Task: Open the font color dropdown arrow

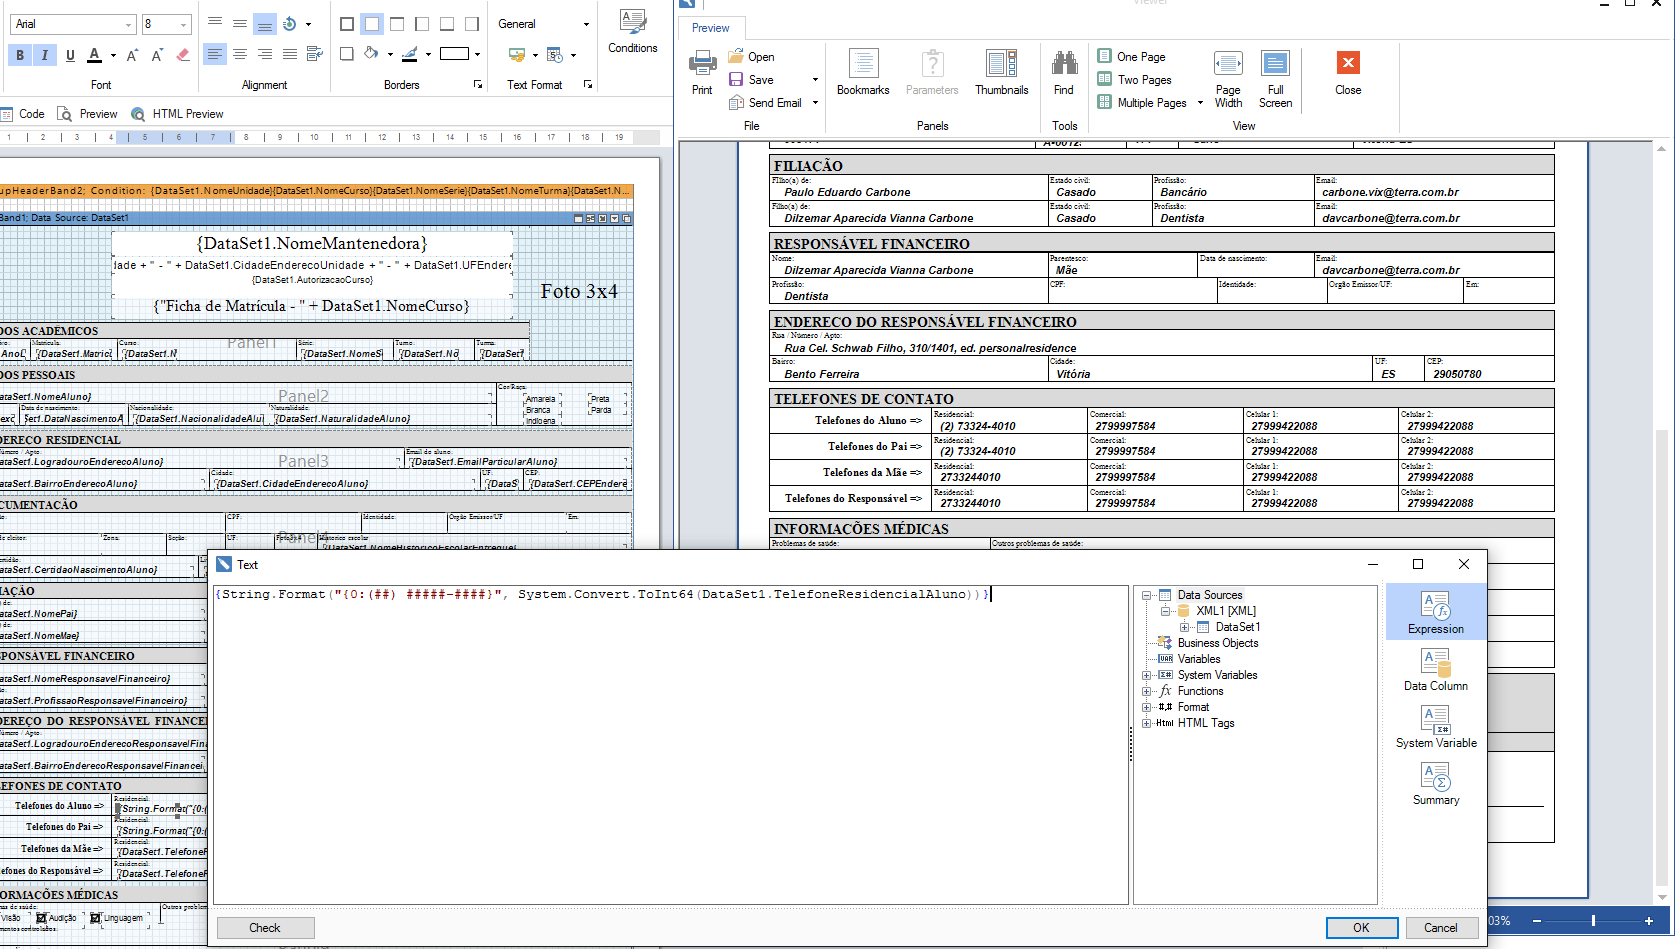Action: pos(113,55)
